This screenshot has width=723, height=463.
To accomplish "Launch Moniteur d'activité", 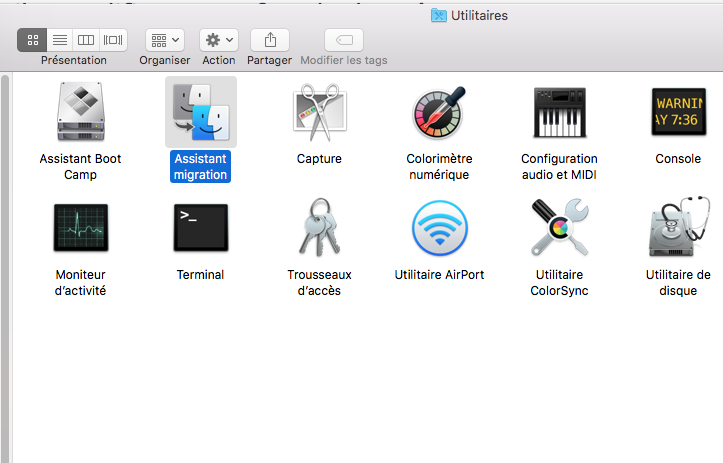I will pos(80,228).
